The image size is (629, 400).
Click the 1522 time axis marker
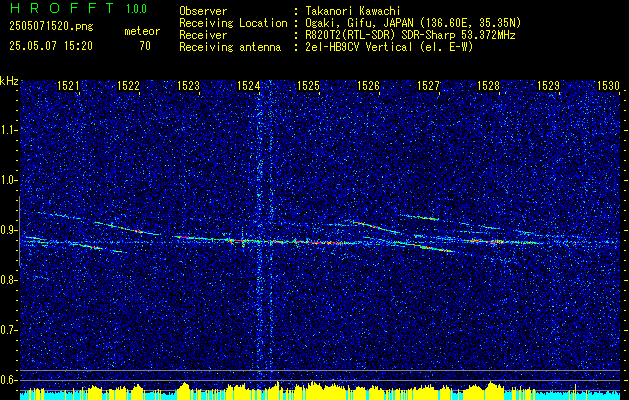point(128,85)
